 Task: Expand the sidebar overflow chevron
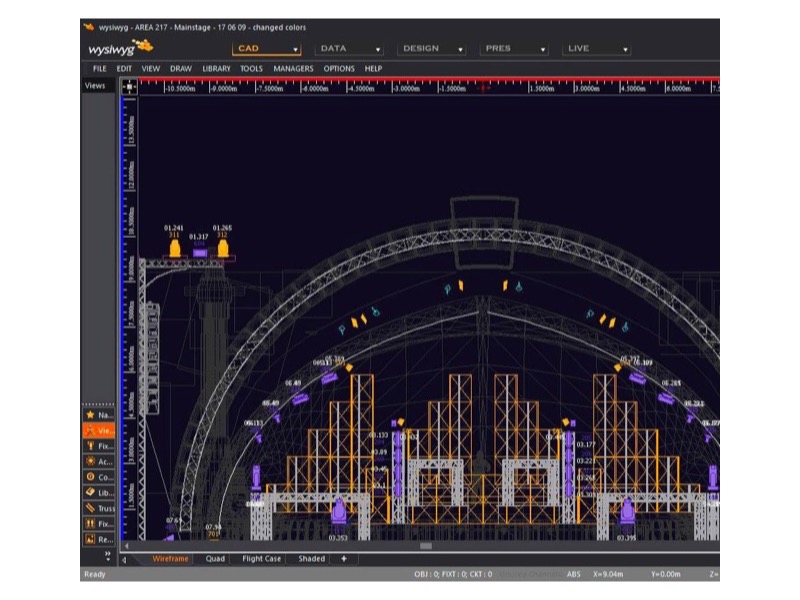(107, 551)
